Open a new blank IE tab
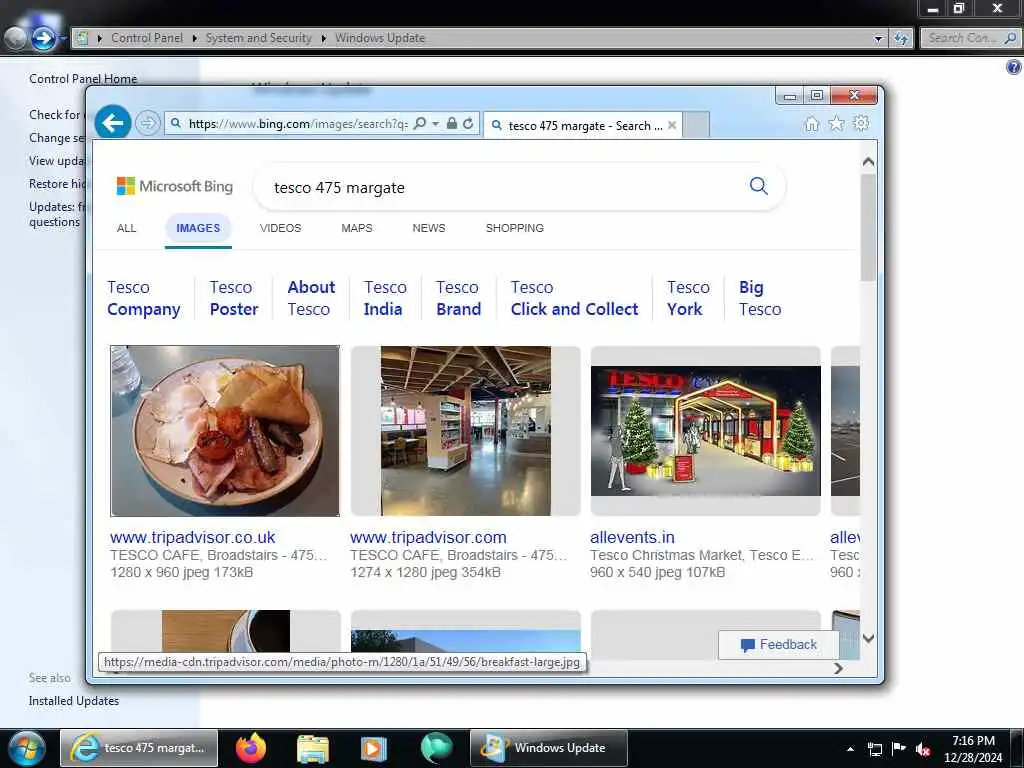 tap(696, 125)
